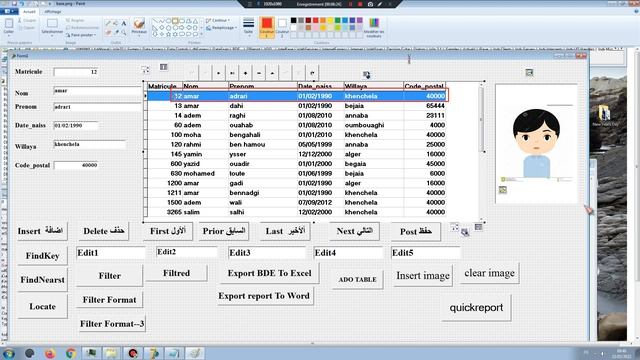Select the component icon beside Matricule field
The height and width of the screenshot is (360, 640).
click(145, 70)
